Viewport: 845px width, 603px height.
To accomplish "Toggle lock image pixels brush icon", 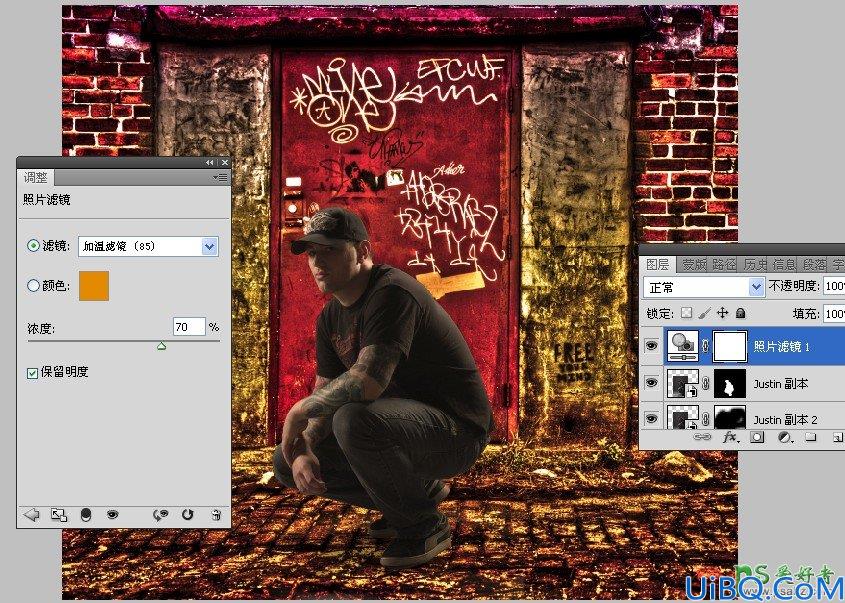I will coord(704,313).
